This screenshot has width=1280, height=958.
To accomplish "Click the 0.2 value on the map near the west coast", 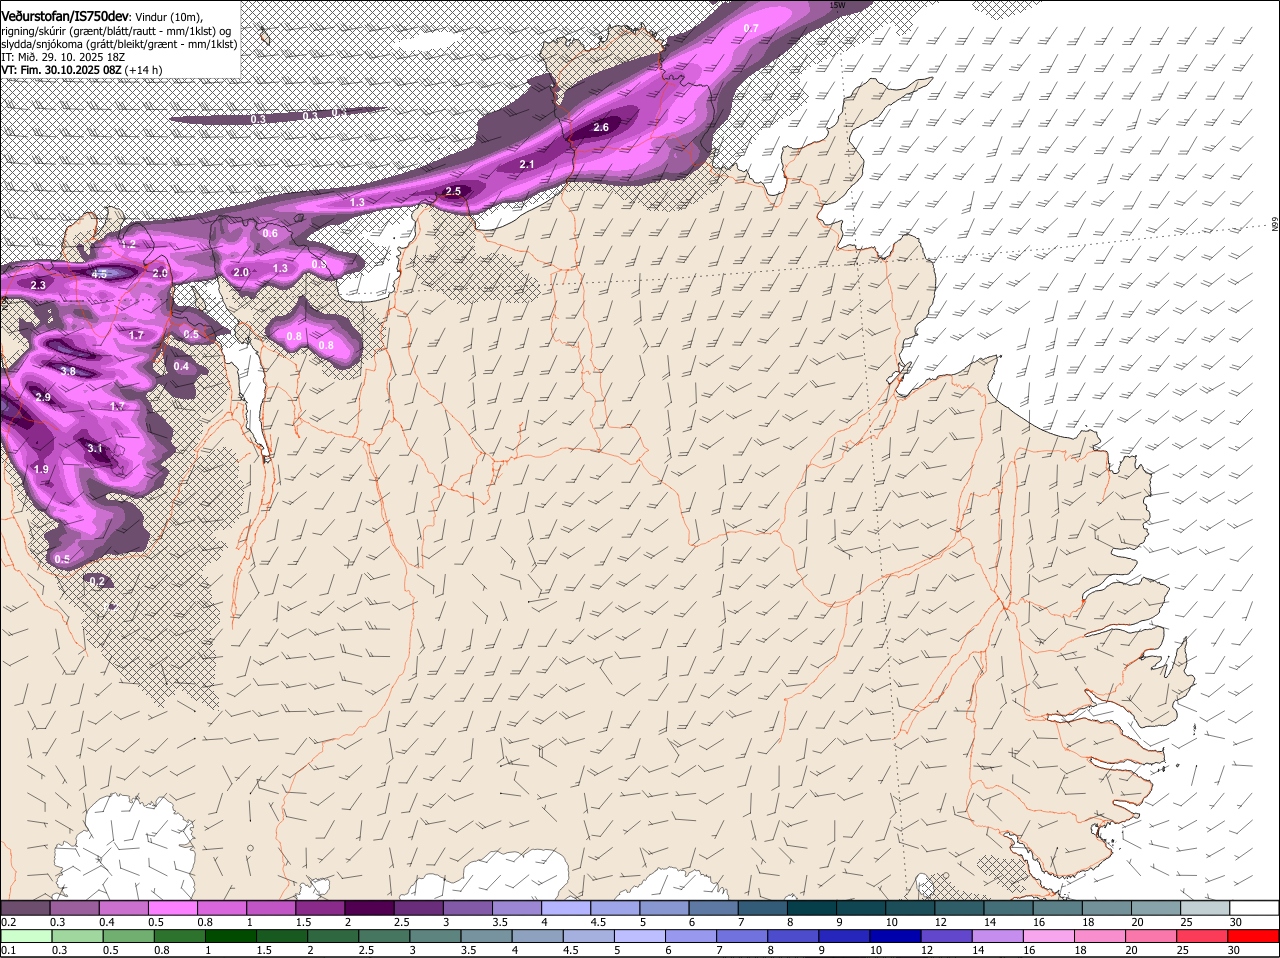I will coord(97,581).
